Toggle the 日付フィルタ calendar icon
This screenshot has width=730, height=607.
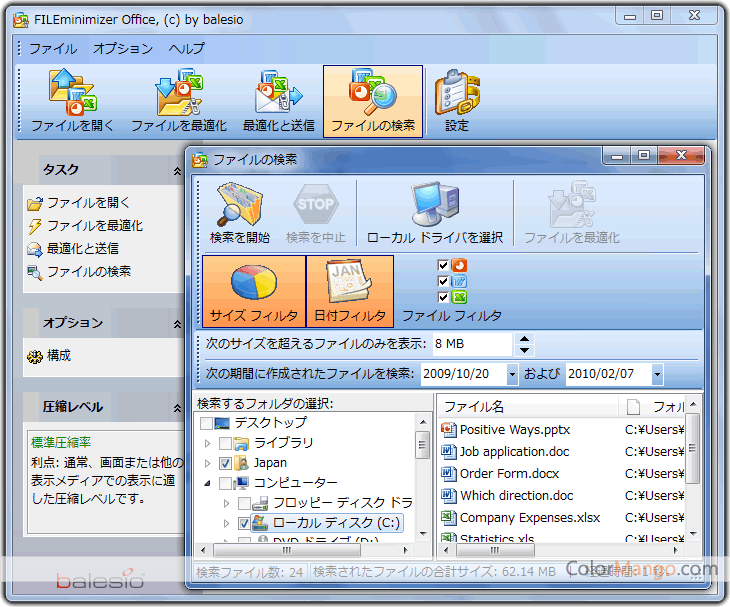(x=350, y=283)
